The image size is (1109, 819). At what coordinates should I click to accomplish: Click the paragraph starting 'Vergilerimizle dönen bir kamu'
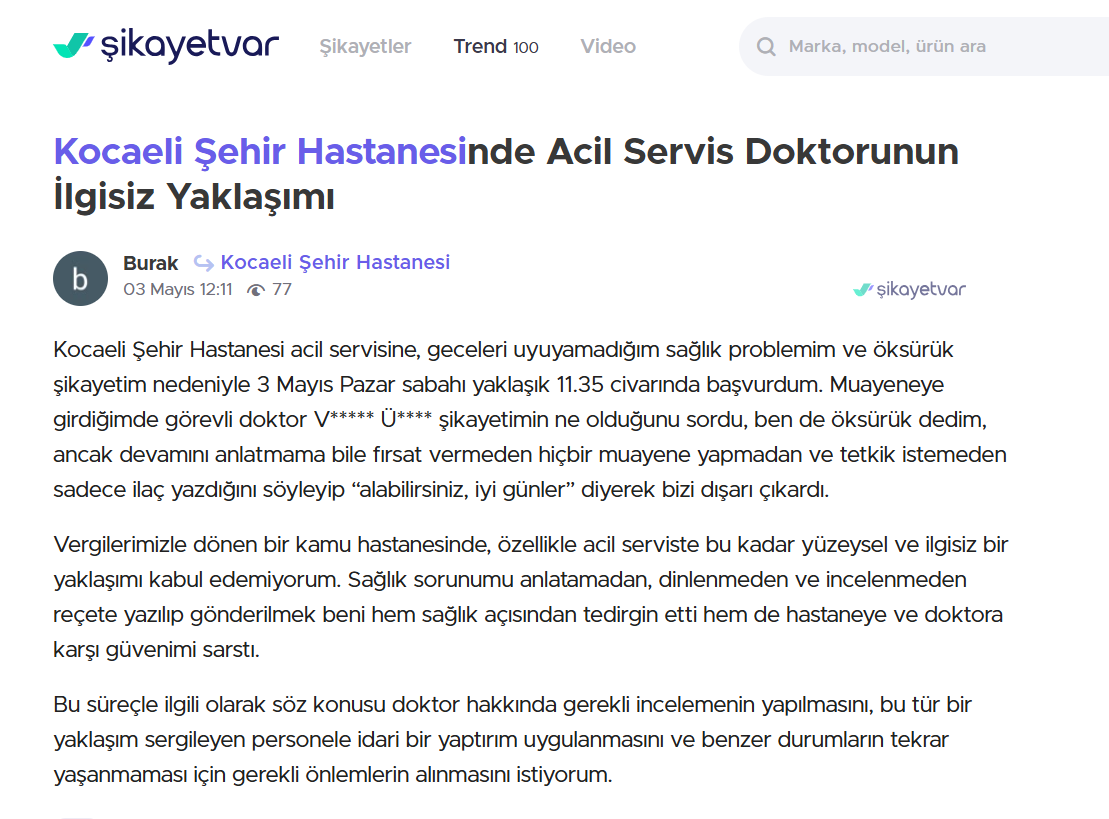(x=530, y=597)
